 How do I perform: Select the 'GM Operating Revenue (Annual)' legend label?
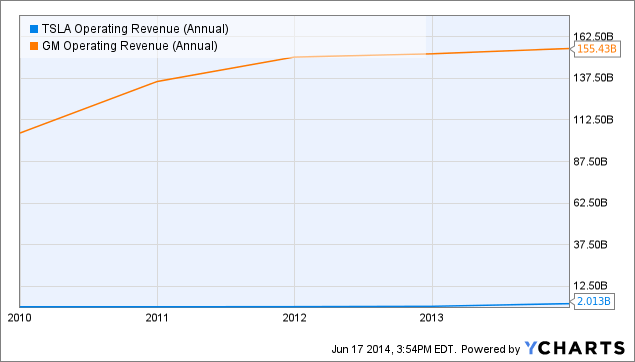coord(130,46)
